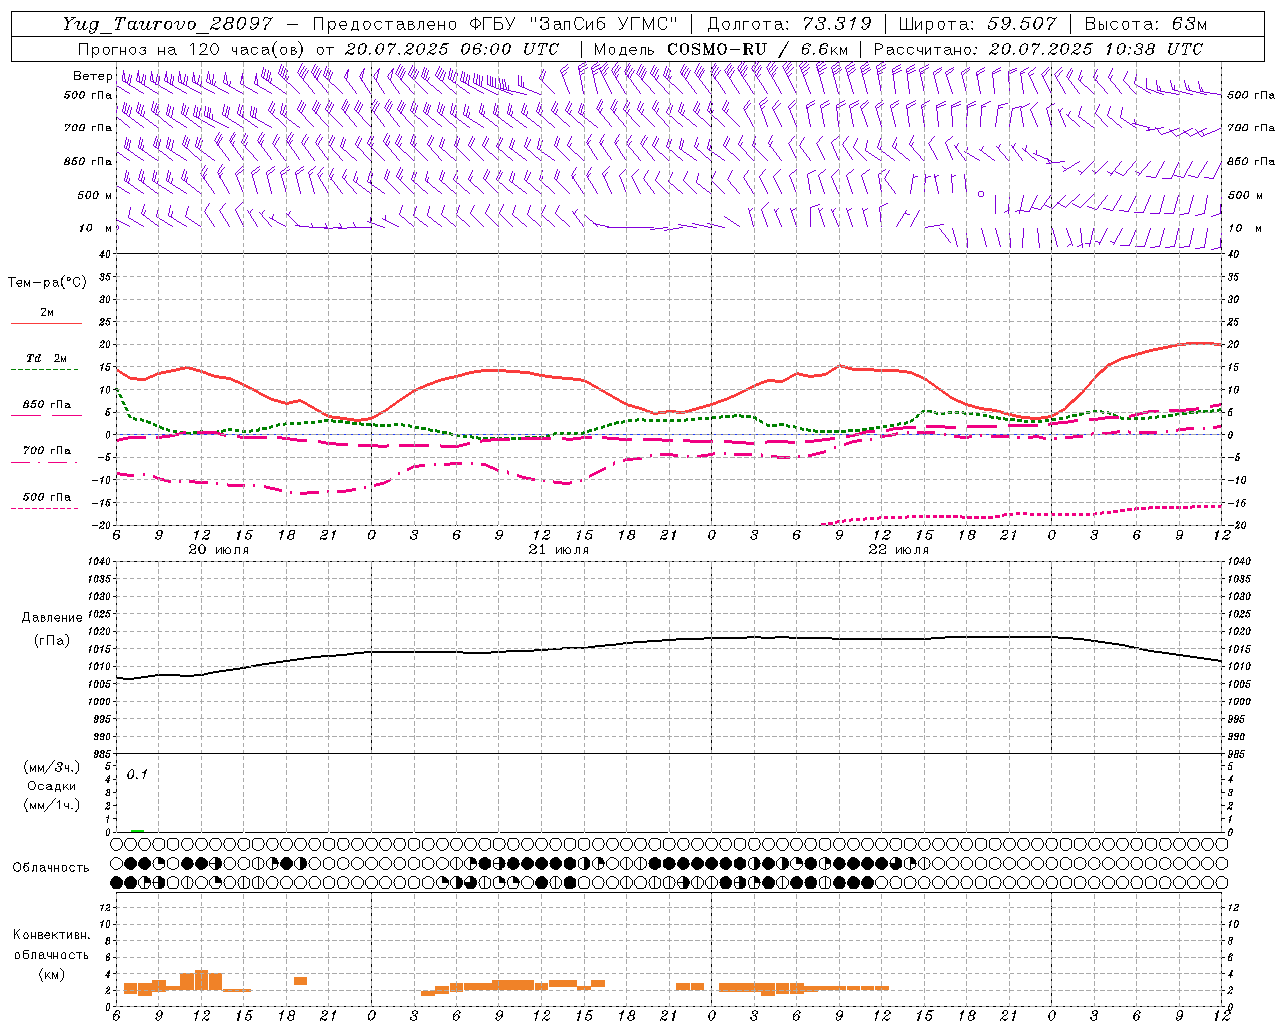
Task: Click the Осадки precipitation label
Action: (x=52, y=786)
